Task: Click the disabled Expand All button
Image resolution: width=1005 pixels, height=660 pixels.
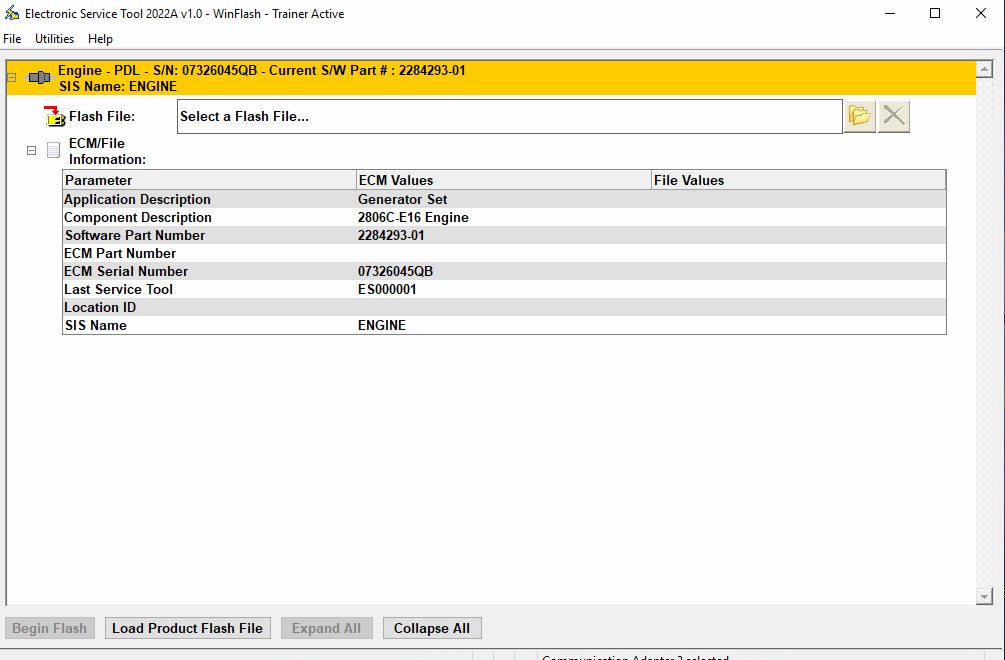Action: (326, 628)
